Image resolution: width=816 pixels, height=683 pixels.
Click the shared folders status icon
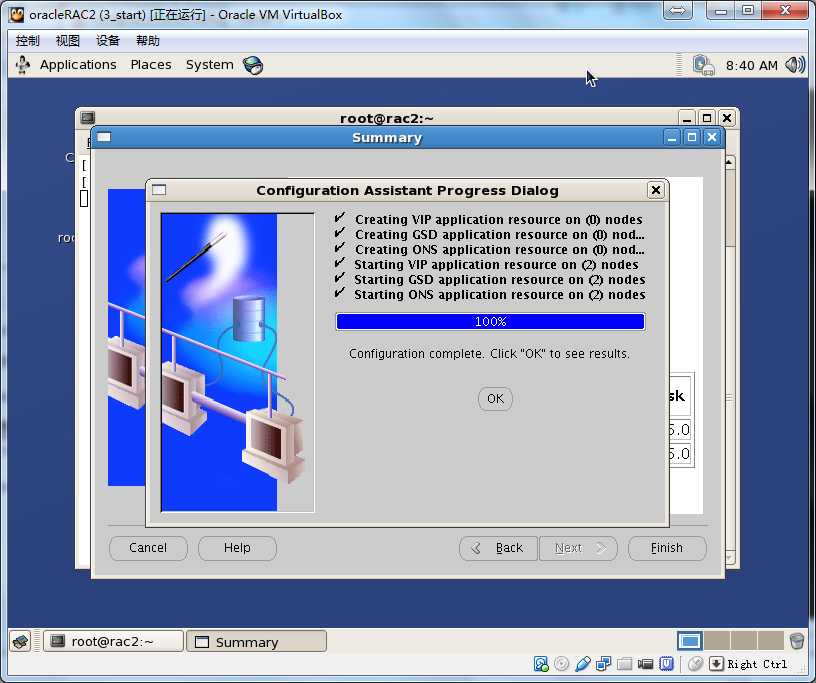pyautogui.click(x=624, y=664)
